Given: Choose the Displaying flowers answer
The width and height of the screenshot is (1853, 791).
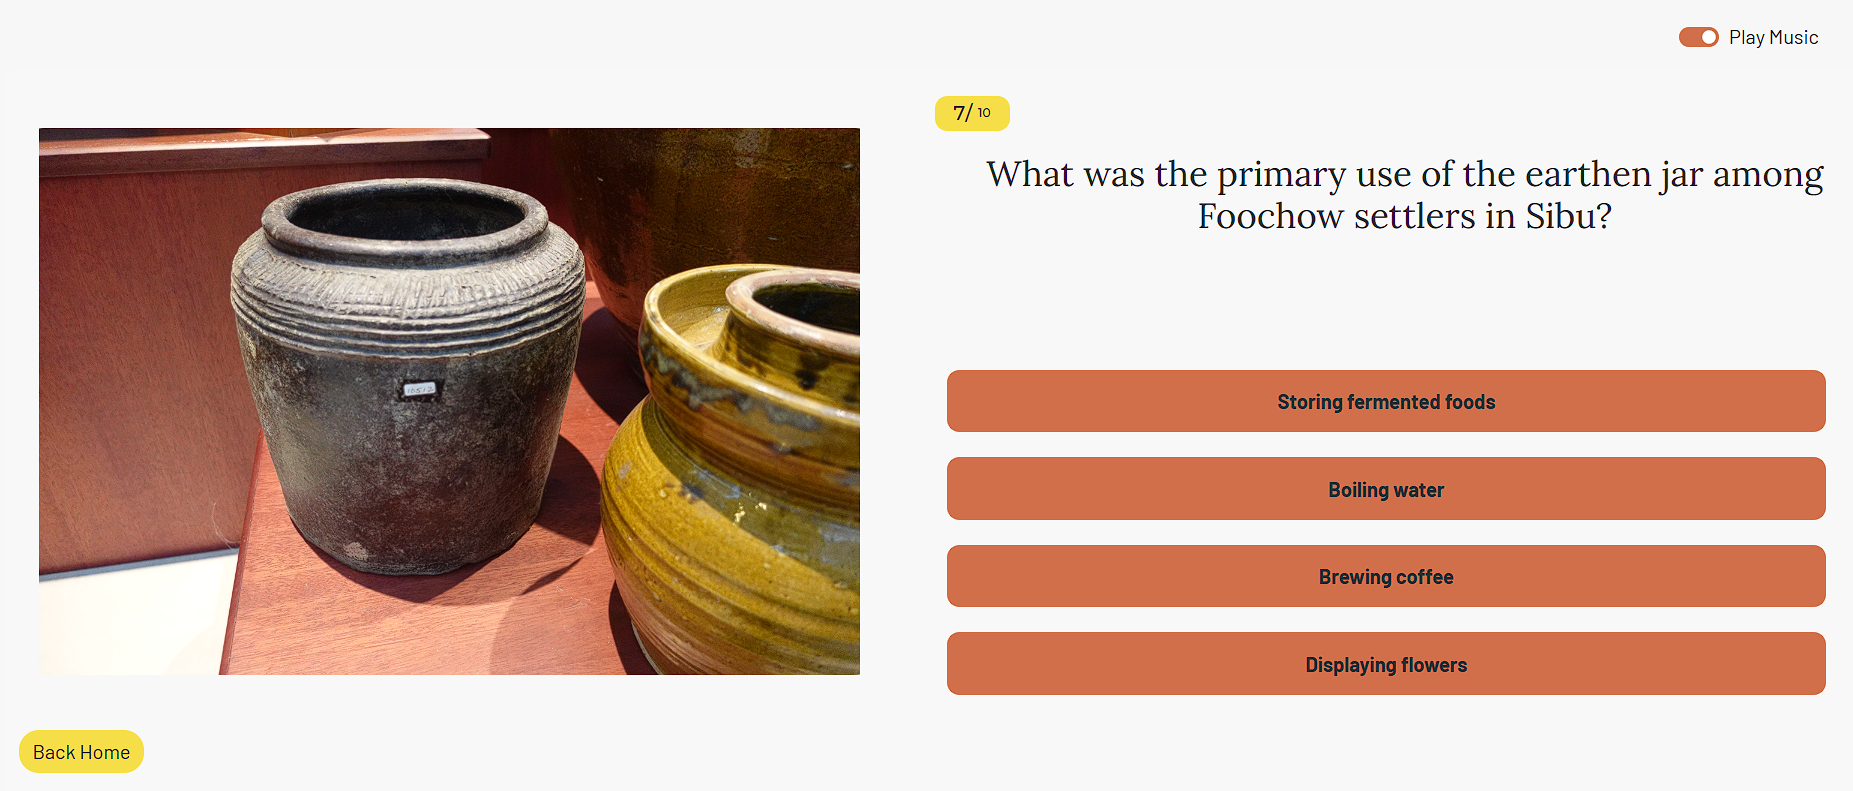Looking at the screenshot, I should pyautogui.click(x=1385, y=664).
